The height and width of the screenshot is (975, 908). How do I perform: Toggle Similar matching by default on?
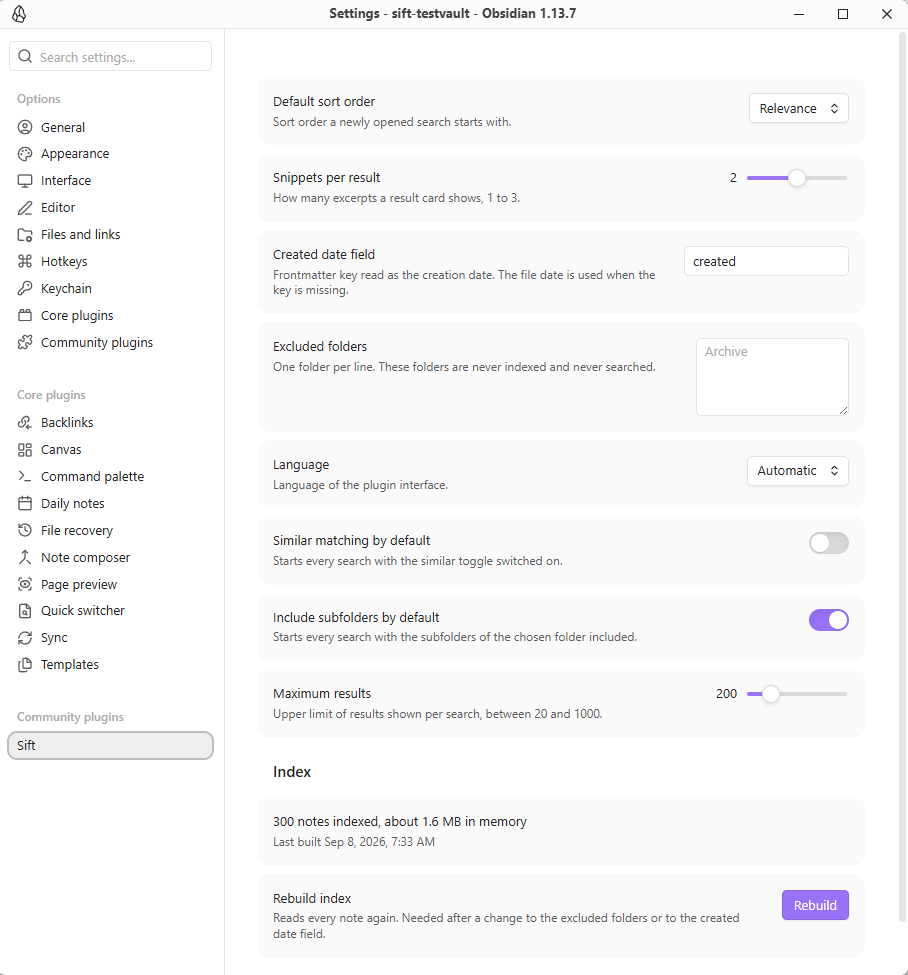click(828, 543)
